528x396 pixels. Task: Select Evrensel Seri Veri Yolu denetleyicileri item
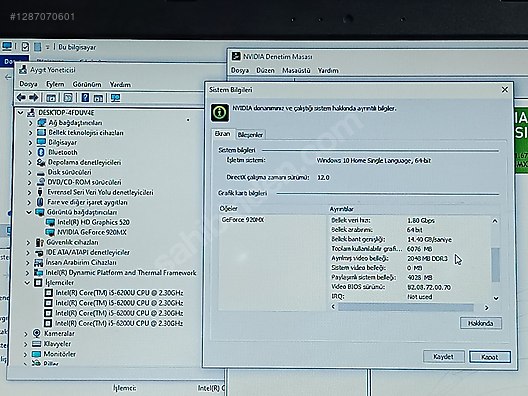pyautogui.click(x=100, y=192)
